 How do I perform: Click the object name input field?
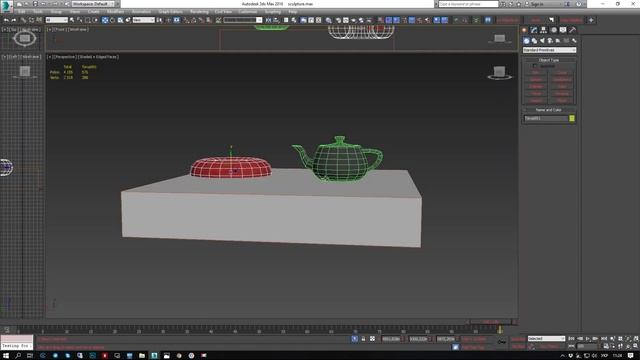coord(546,118)
